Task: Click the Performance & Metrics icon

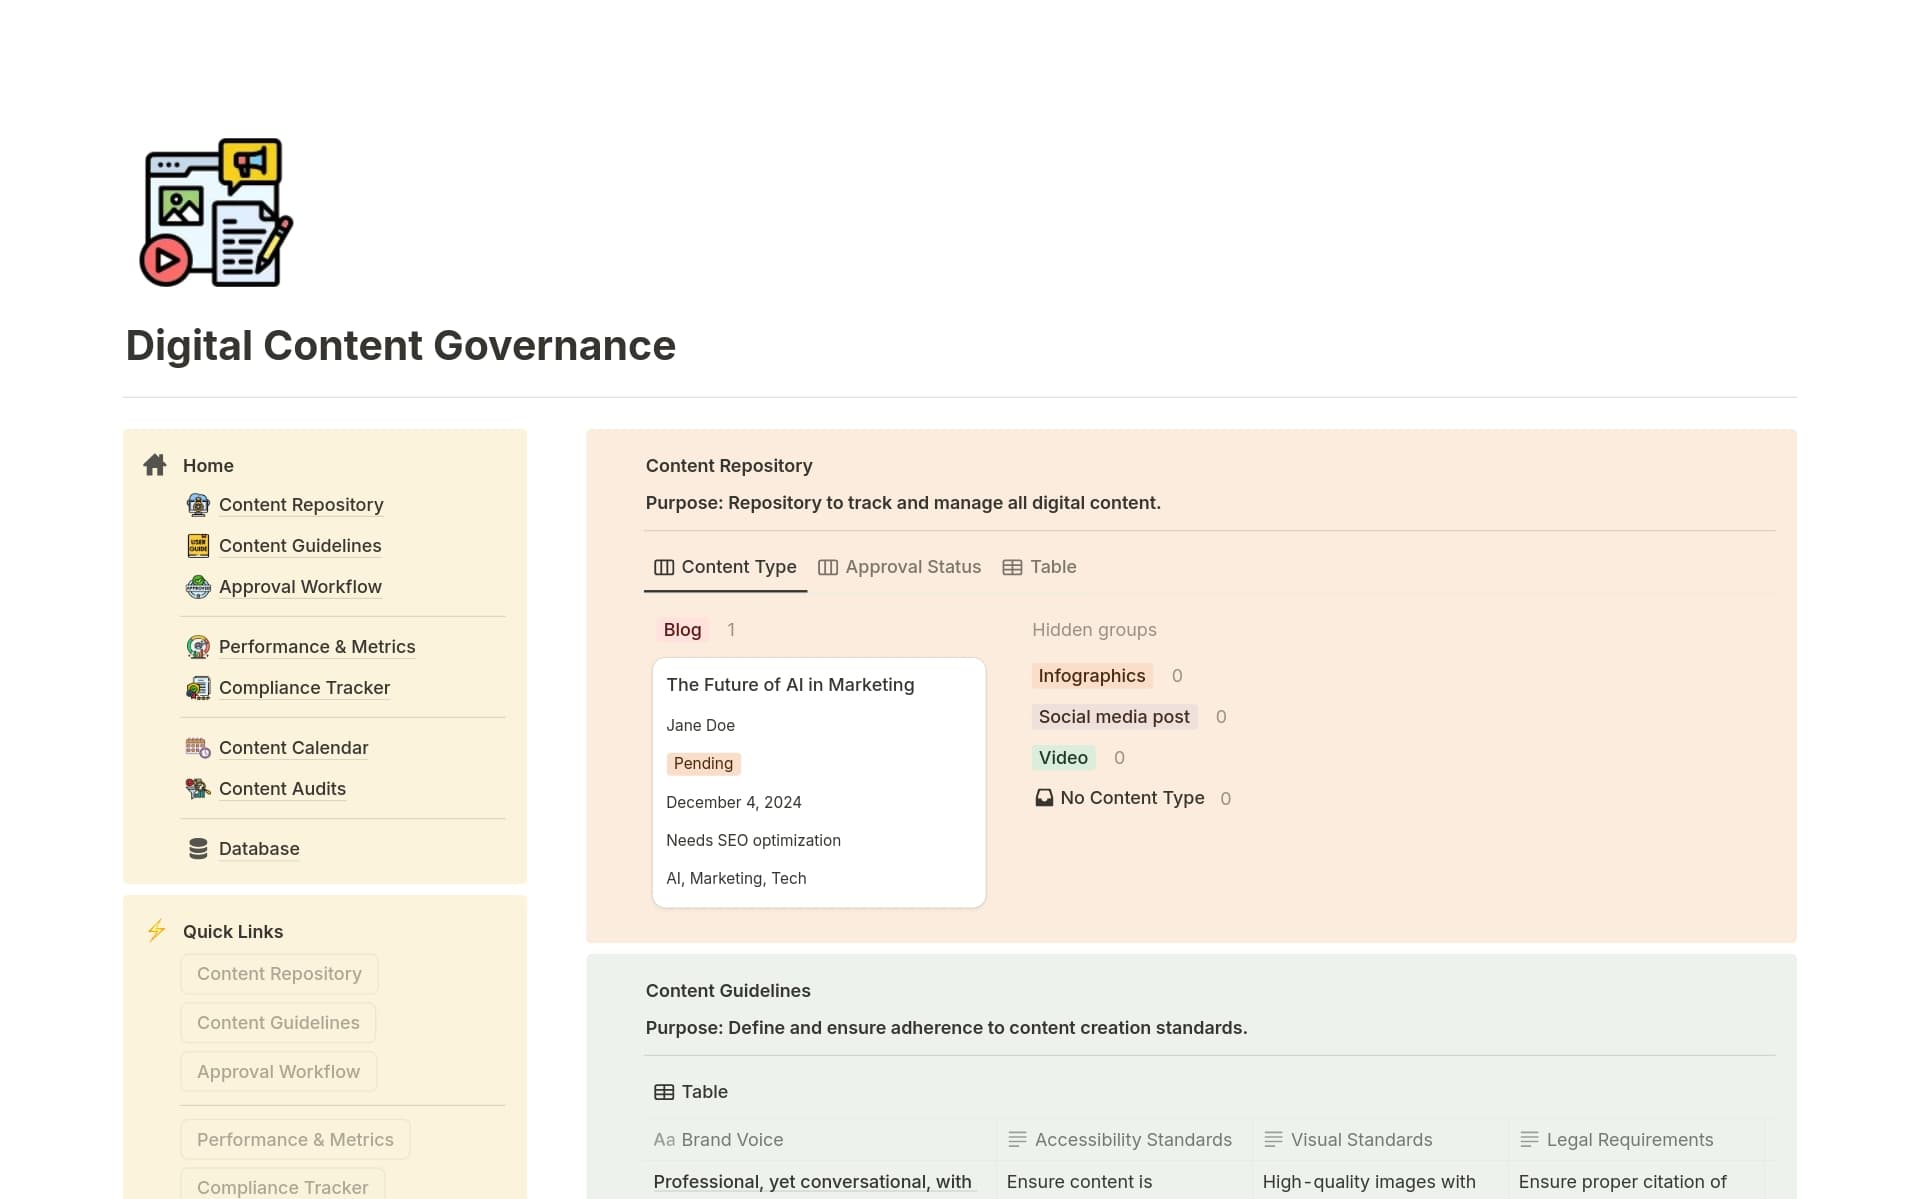Action: pos(198,647)
